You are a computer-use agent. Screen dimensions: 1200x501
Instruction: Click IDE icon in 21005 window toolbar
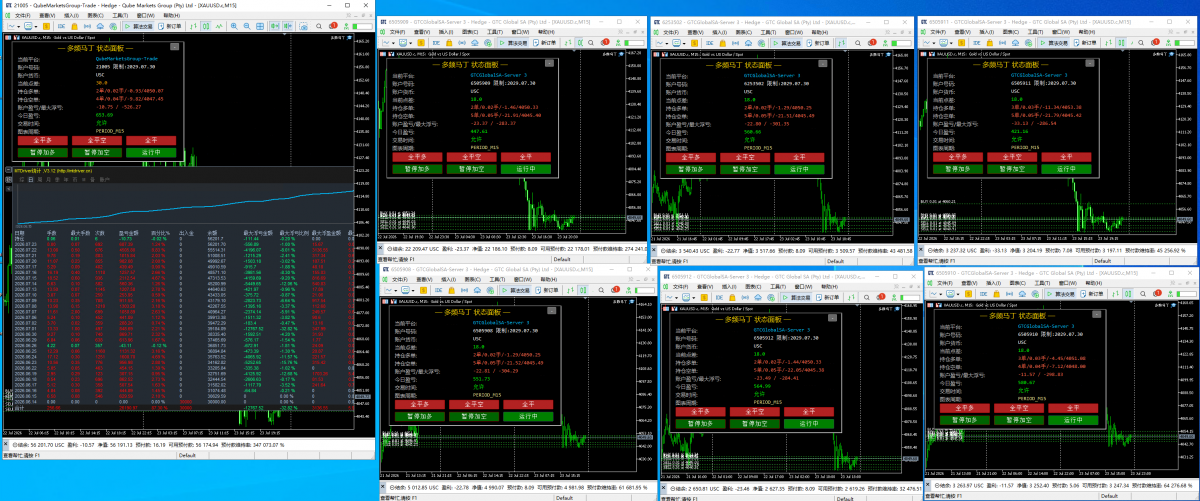[x=61, y=26]
